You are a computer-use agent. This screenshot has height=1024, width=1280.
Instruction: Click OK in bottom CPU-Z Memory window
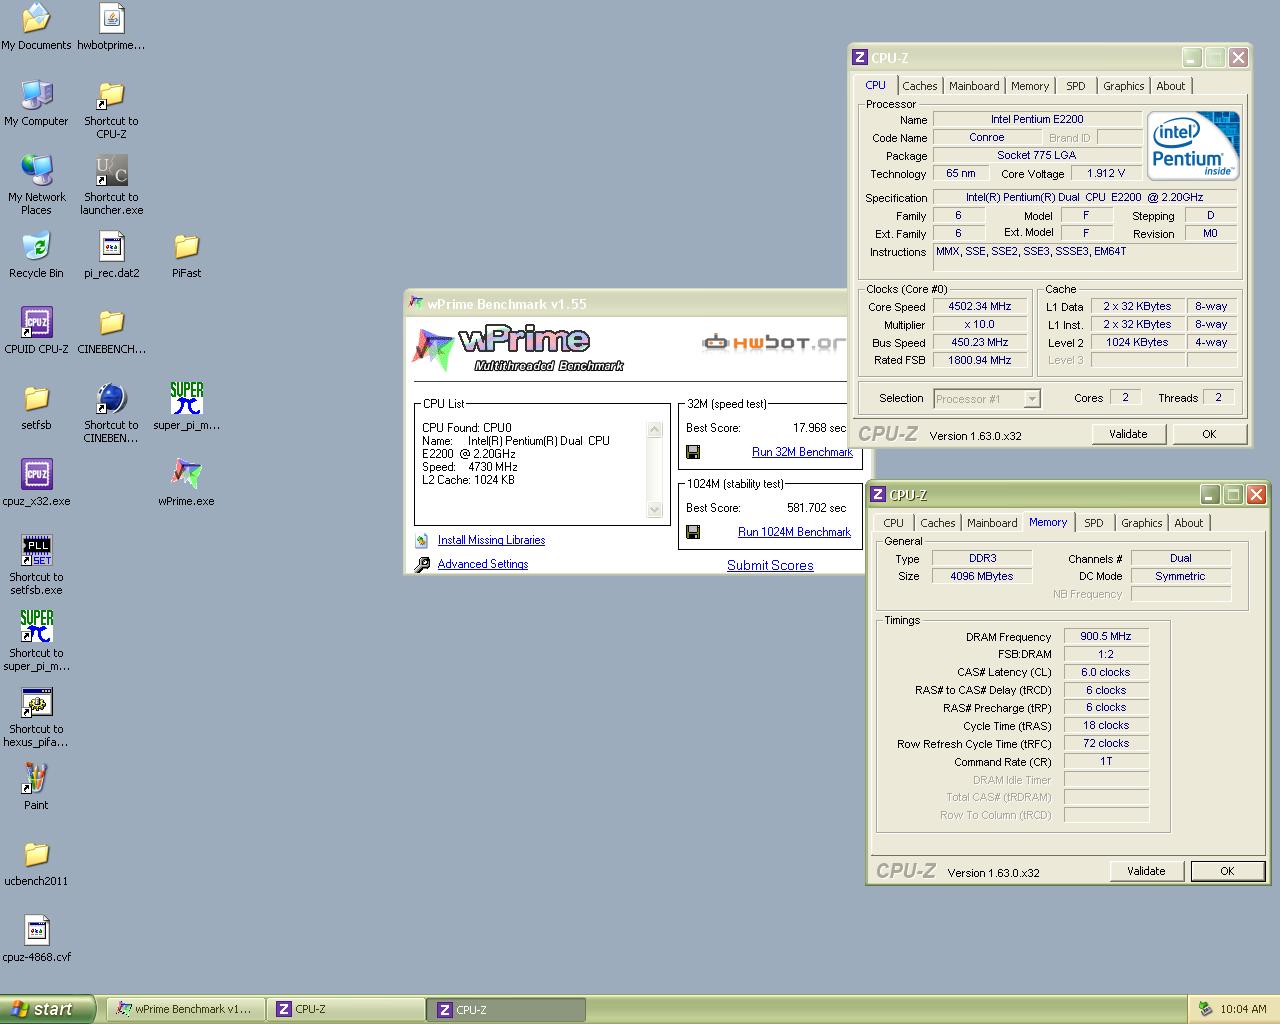tap(1227, 871)
